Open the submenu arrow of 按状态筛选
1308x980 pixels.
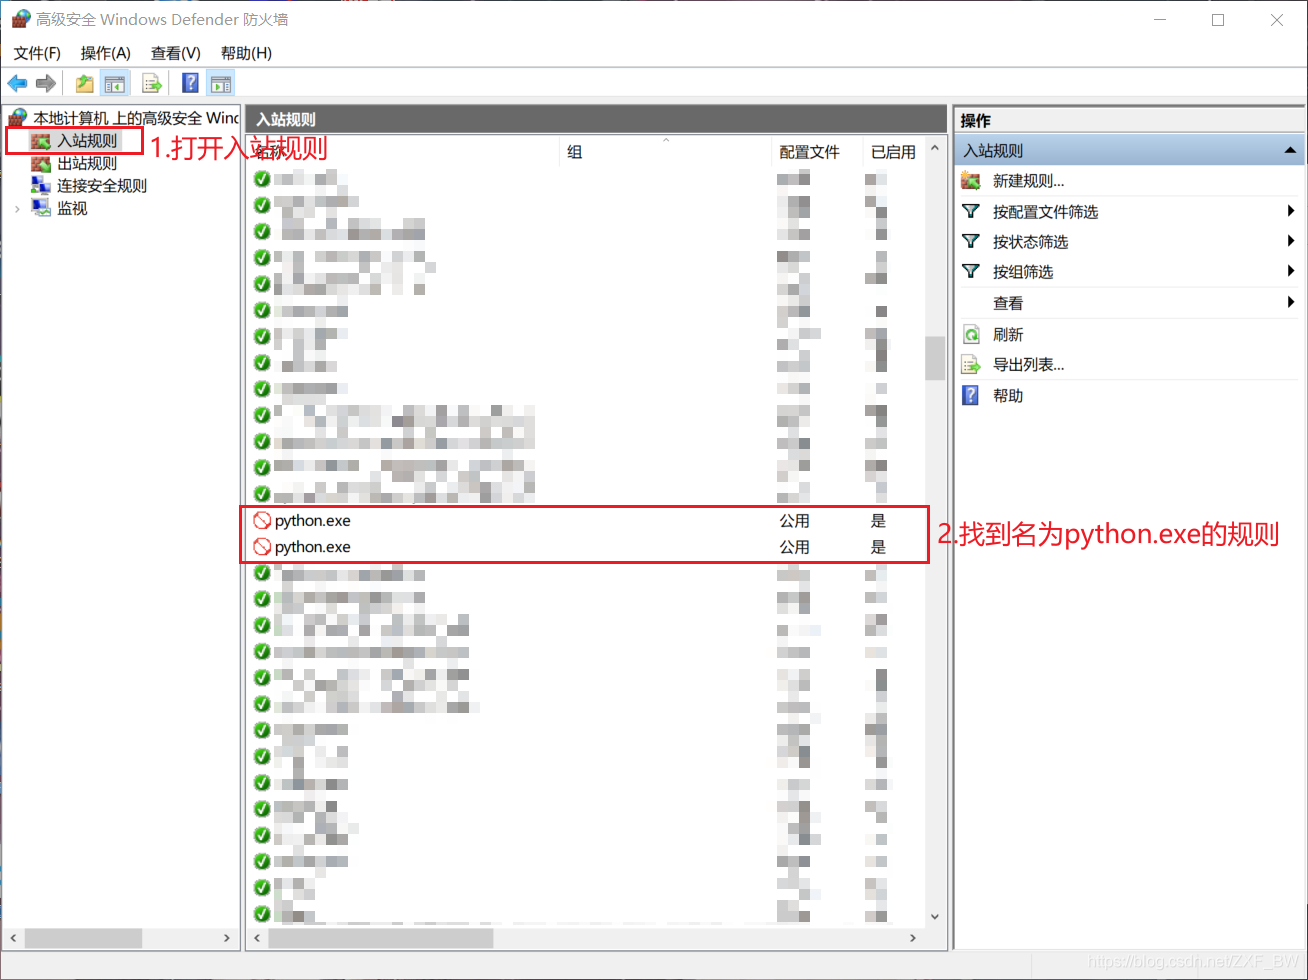pyautogui.click(x=1292, y=241)
